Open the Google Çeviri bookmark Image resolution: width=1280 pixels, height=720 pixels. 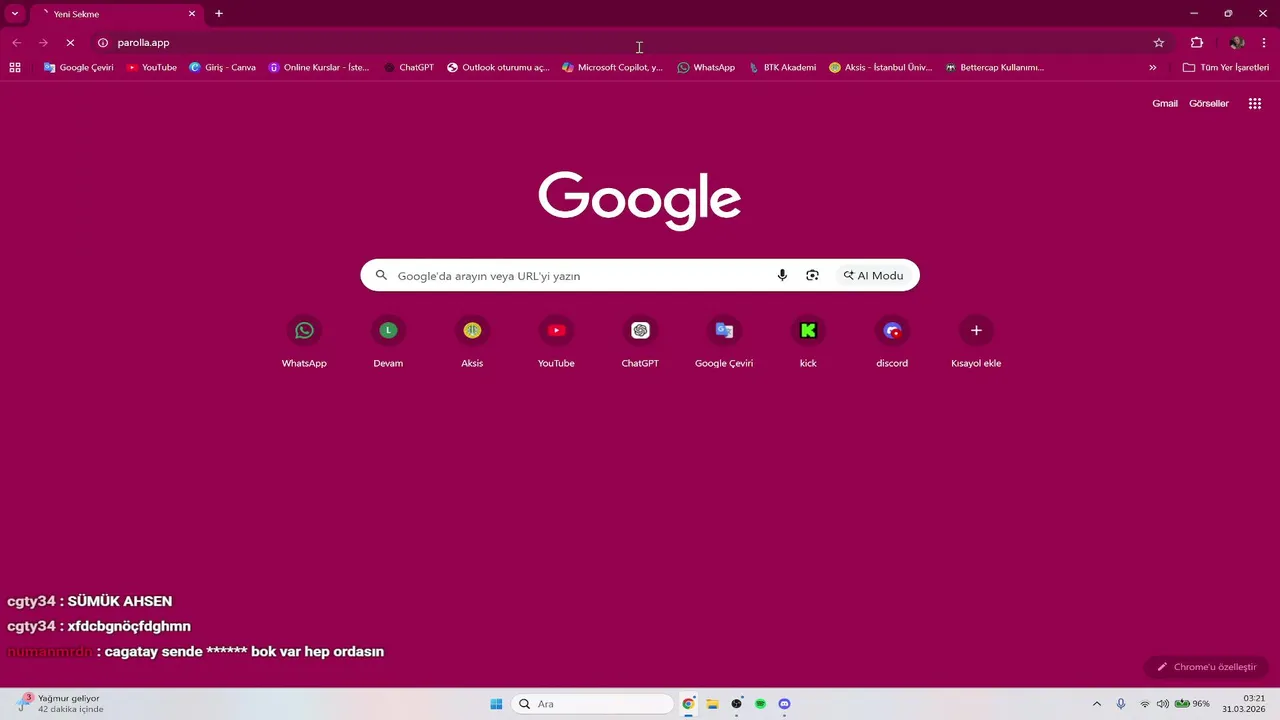(78, 68)
